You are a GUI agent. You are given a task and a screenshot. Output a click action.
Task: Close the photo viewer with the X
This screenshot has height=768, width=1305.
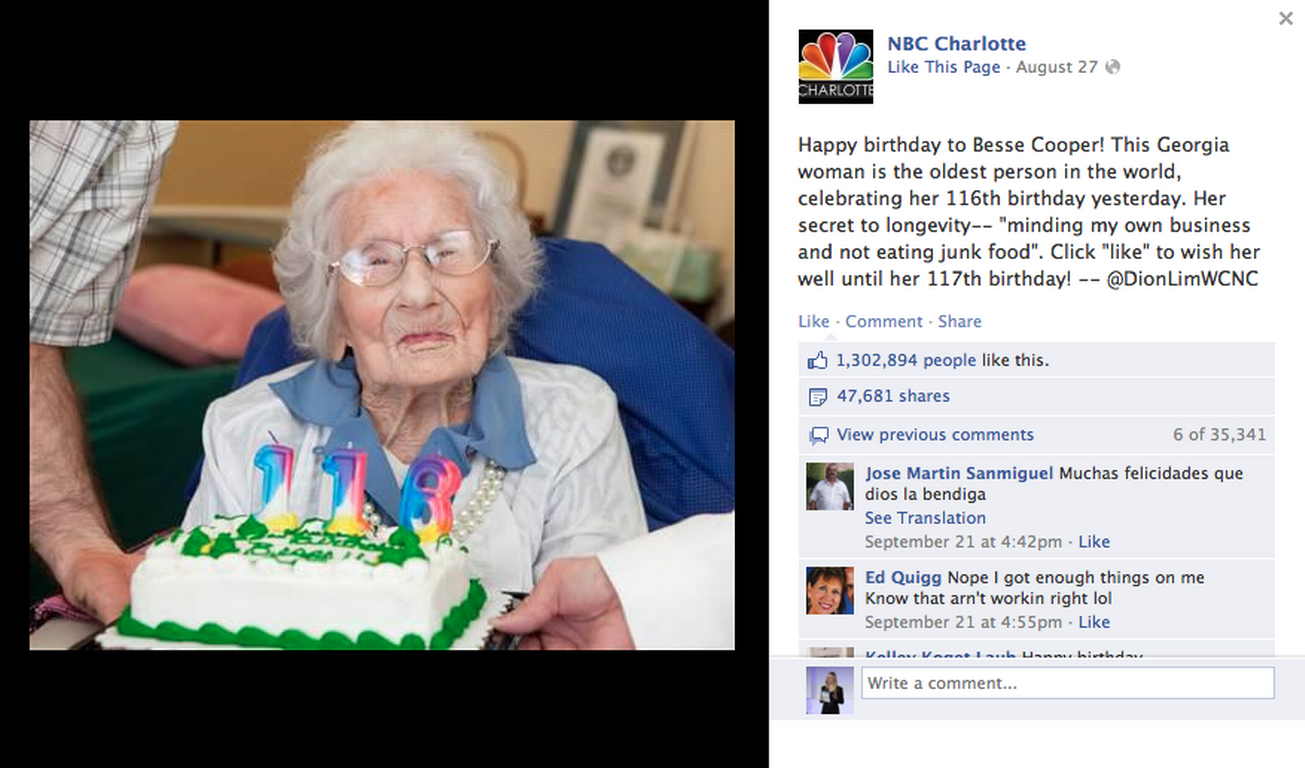coord(1285,18)
